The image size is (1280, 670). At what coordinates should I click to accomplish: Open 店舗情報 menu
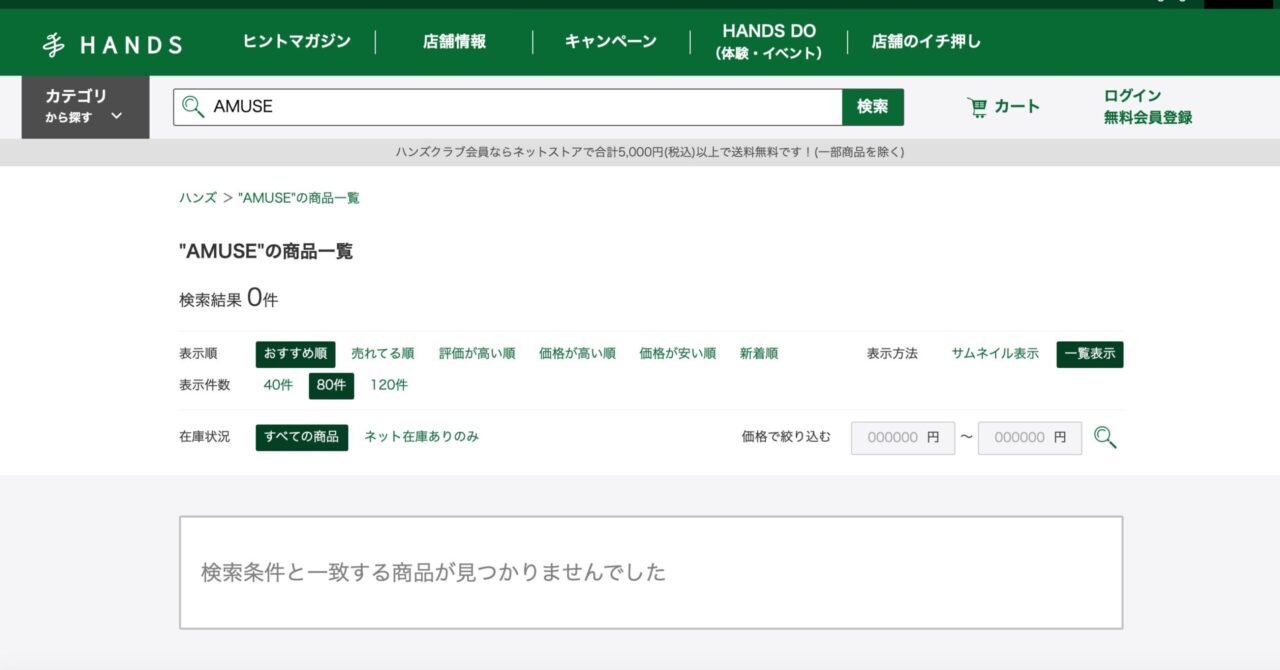(x=454, y=42)
